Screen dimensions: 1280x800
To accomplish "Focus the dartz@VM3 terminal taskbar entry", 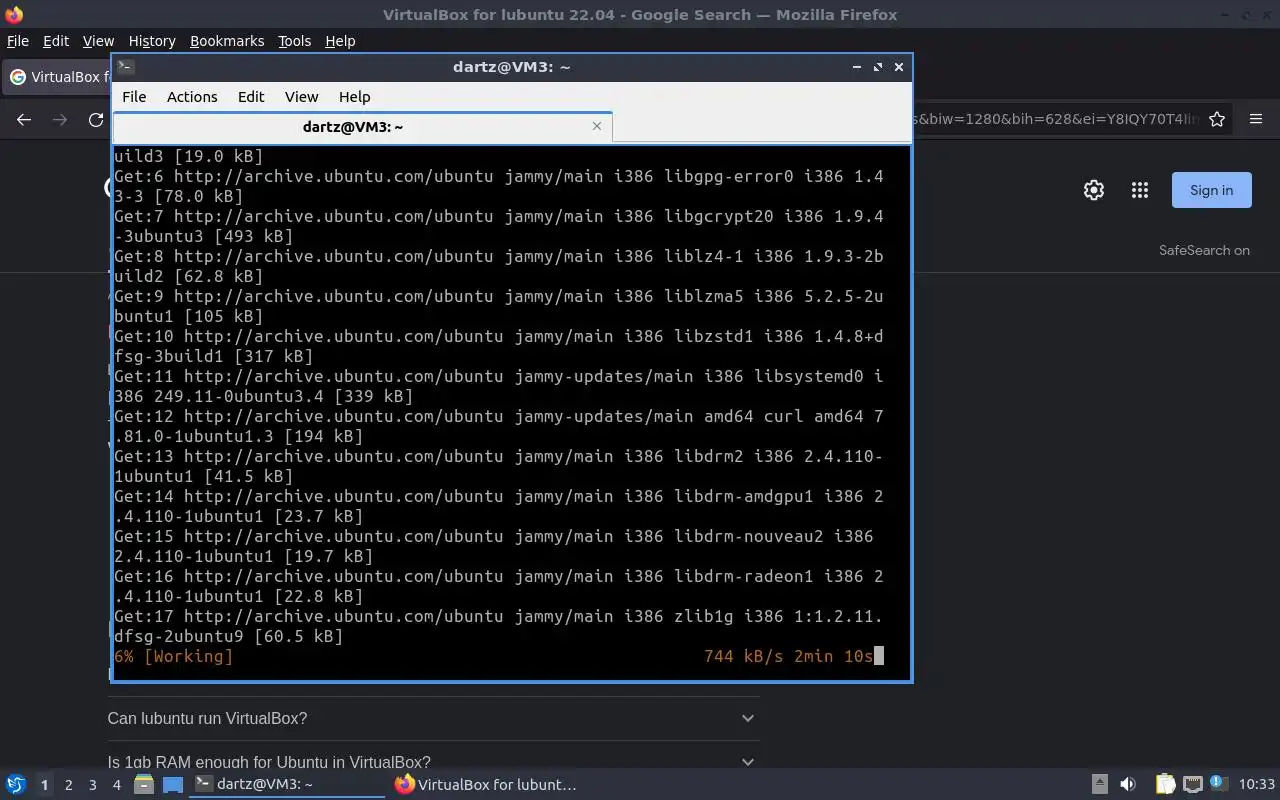I will coord(287,785).
